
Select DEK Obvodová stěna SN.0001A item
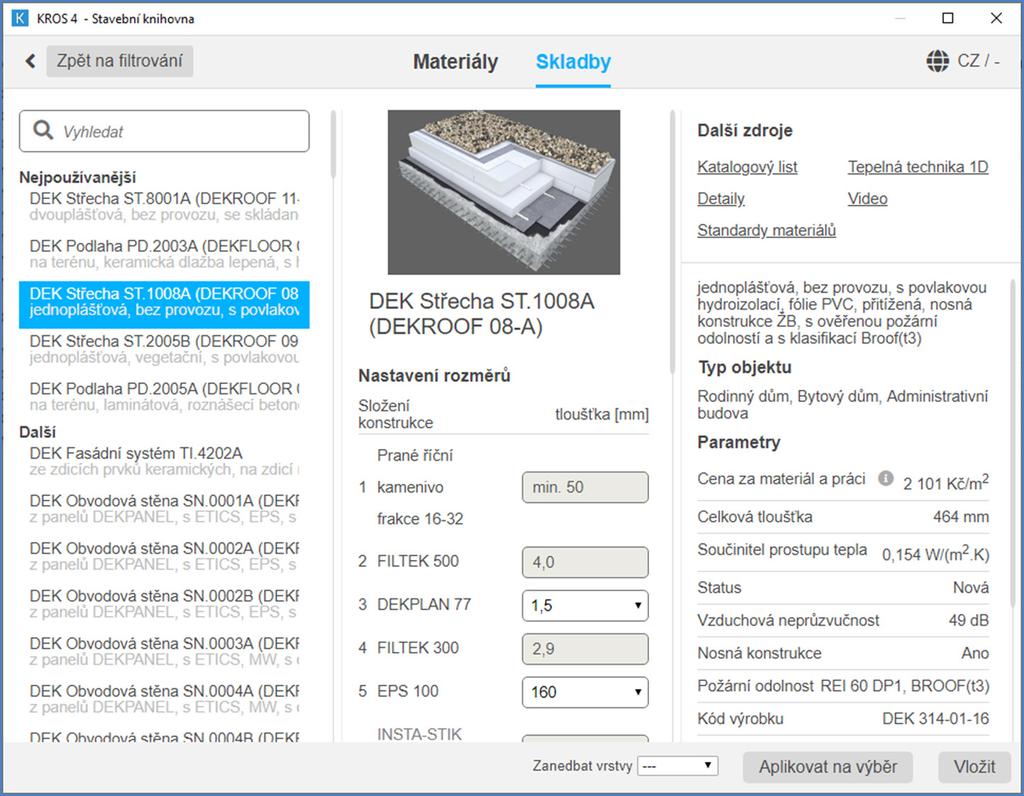[165, 509]
